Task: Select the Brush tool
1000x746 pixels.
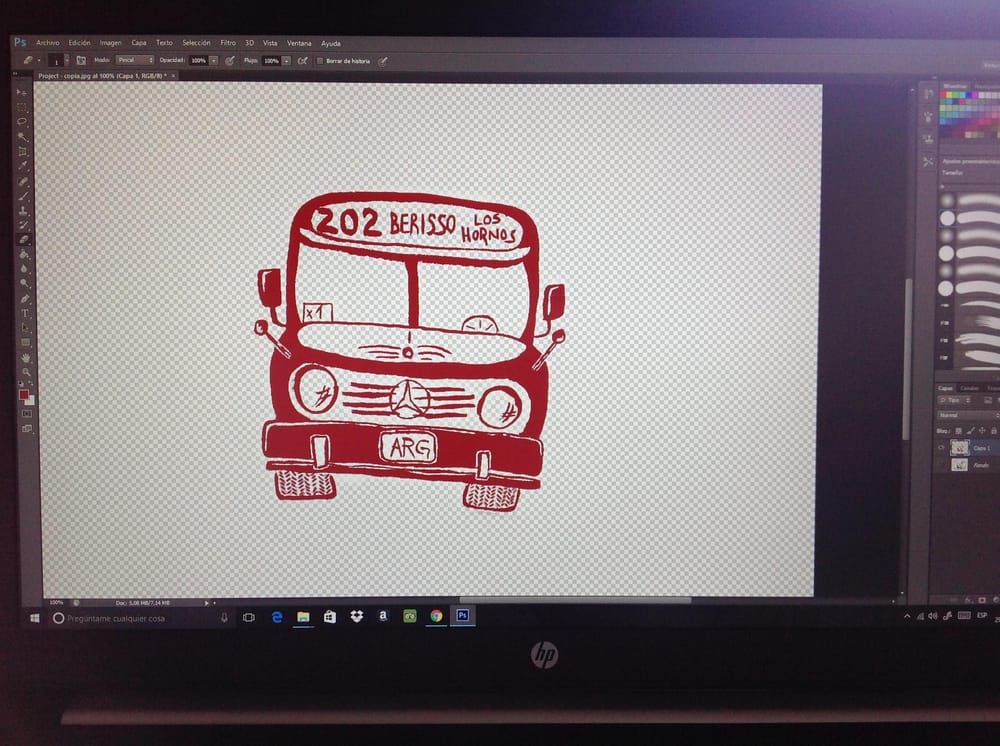Action: click(x=24, y=196)
